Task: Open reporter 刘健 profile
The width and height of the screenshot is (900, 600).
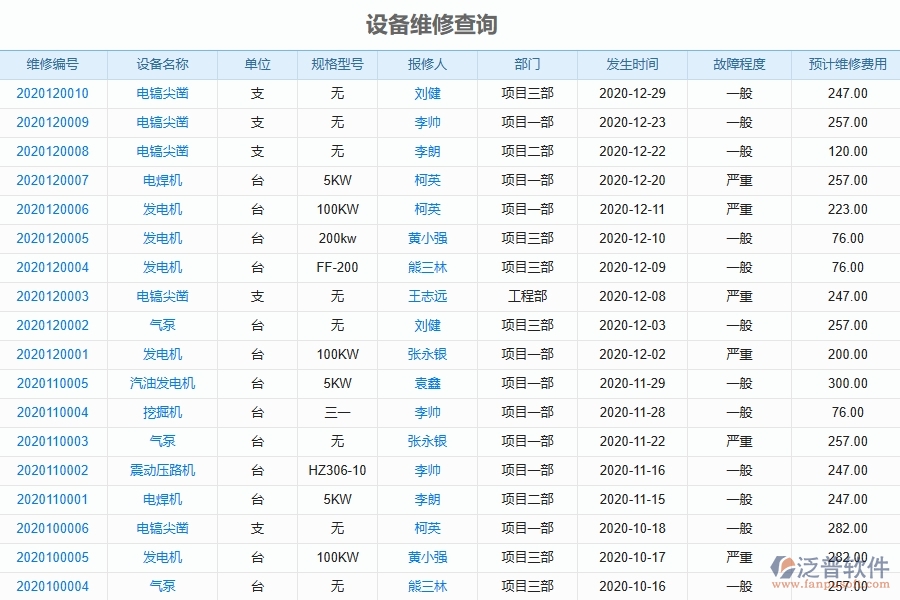Action: pyautogui.click(x=427, y=93)
